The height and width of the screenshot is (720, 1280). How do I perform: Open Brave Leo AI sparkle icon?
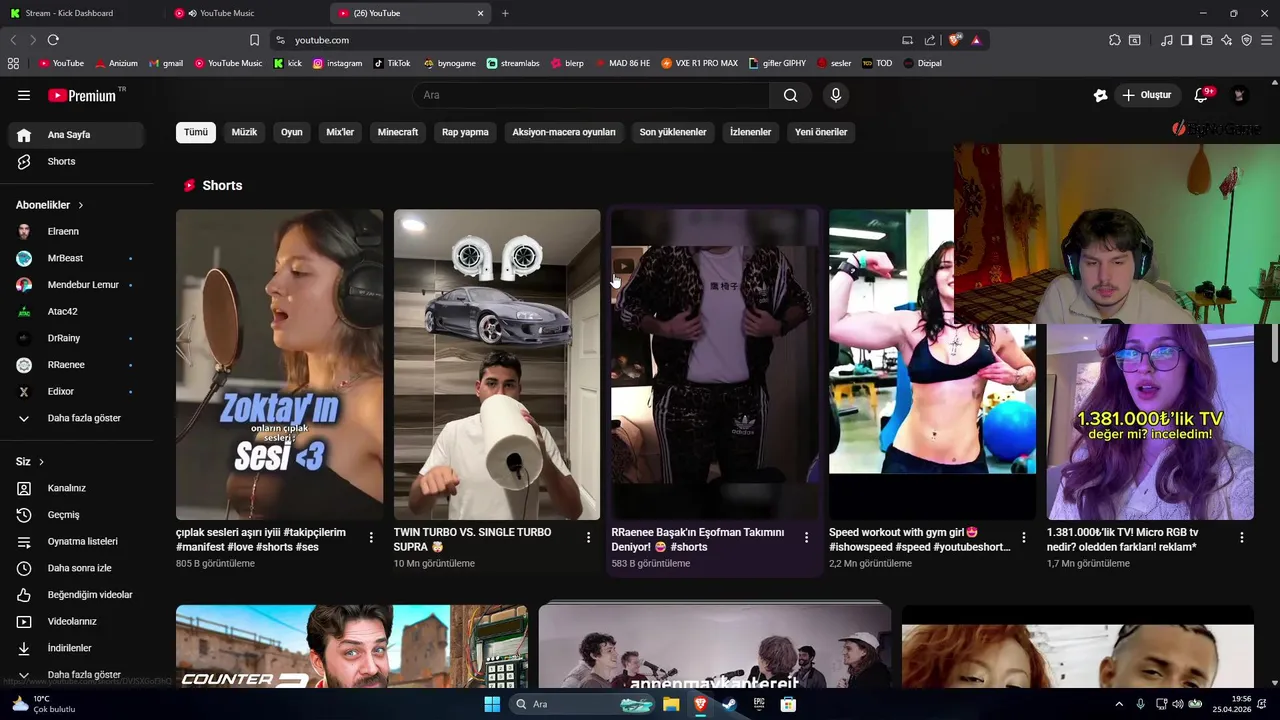tap(1226, 40)
